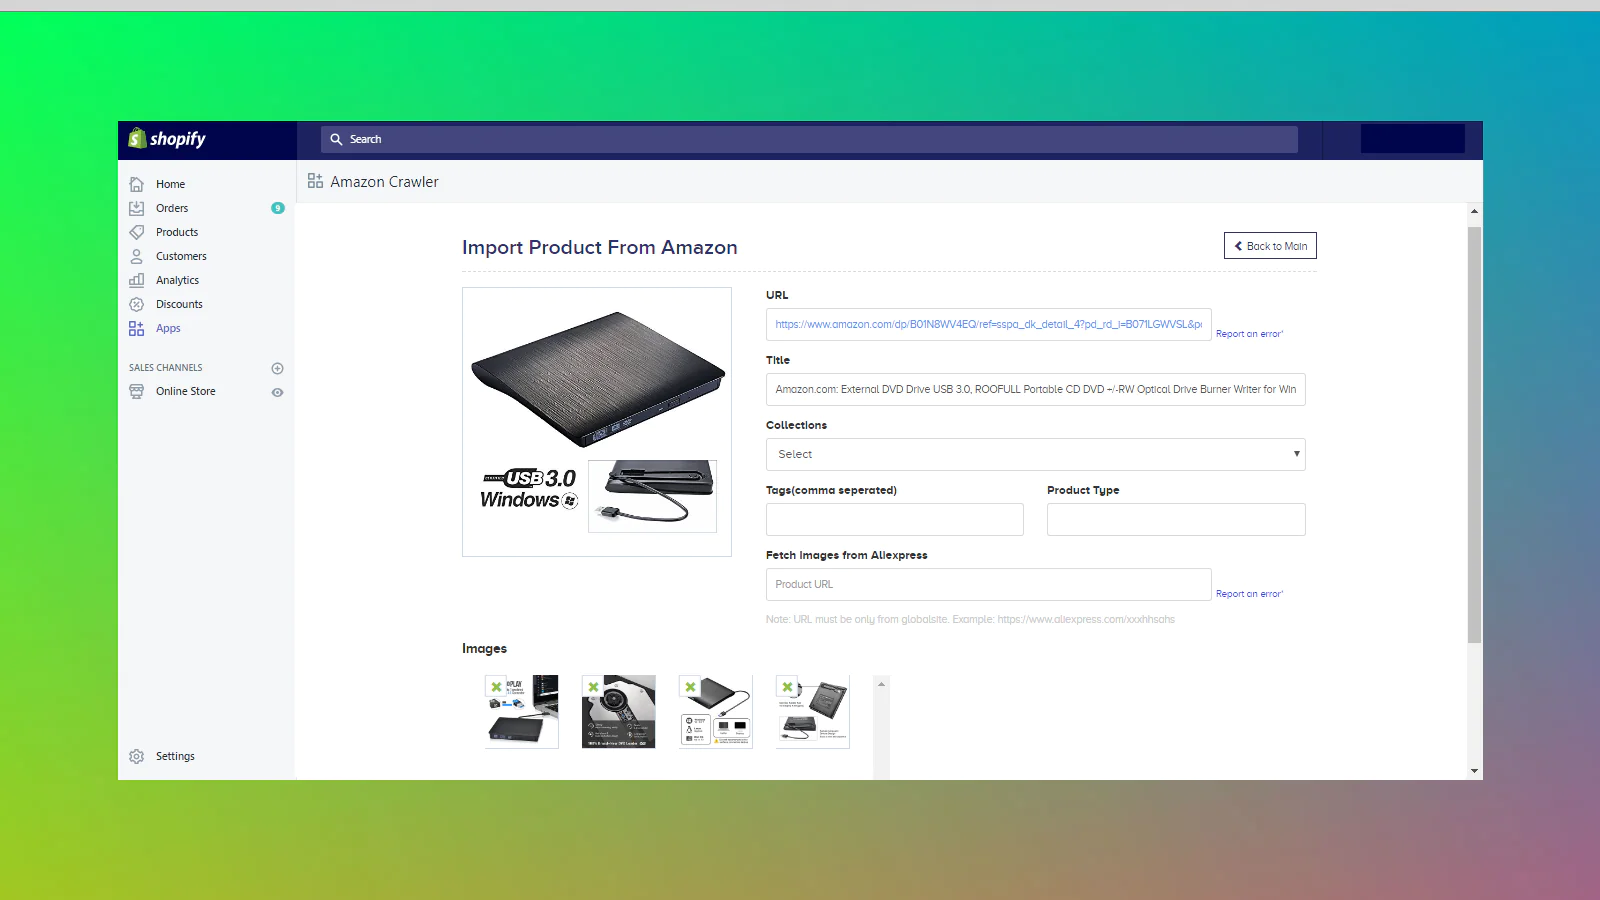Image resolution: width=1600 pixels, height=900 pixels.
Task: Click the page scrollbar up arrow
Action: point(1474,211)
